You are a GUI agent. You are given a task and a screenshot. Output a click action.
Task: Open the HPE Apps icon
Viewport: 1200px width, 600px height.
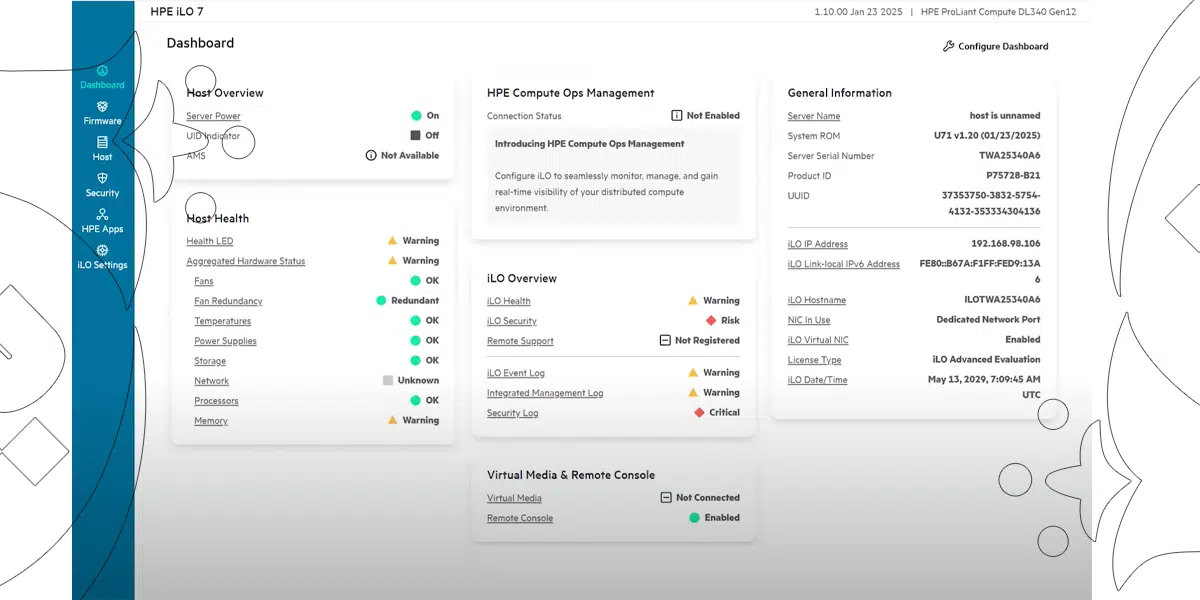102,214
